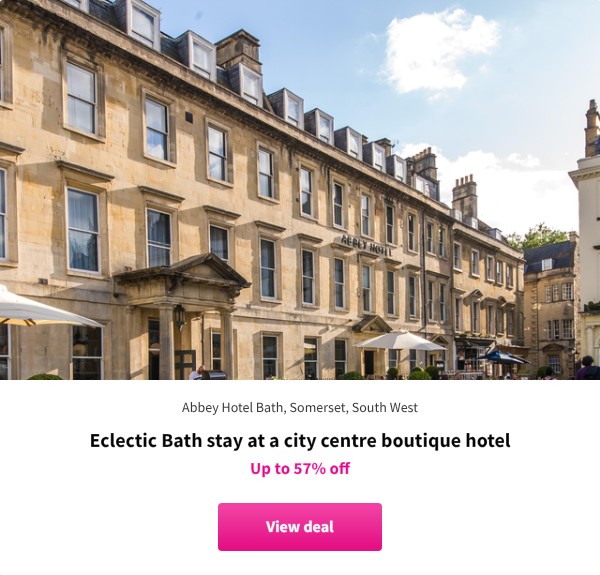Click the green tree behind the rooftops

(538, 236)
